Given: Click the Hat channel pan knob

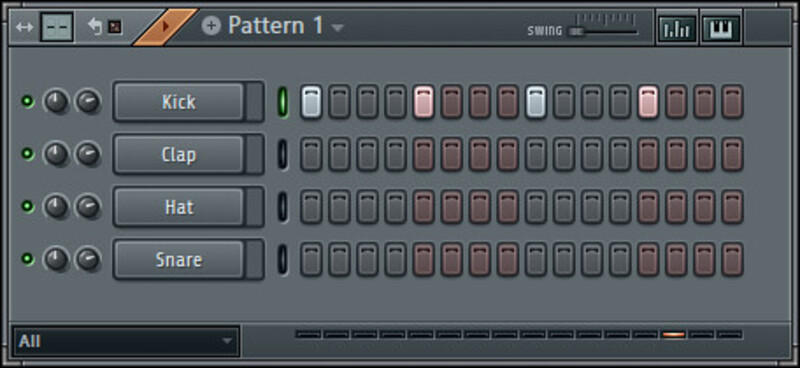Looking at the screenshot, I should point(56,206).
